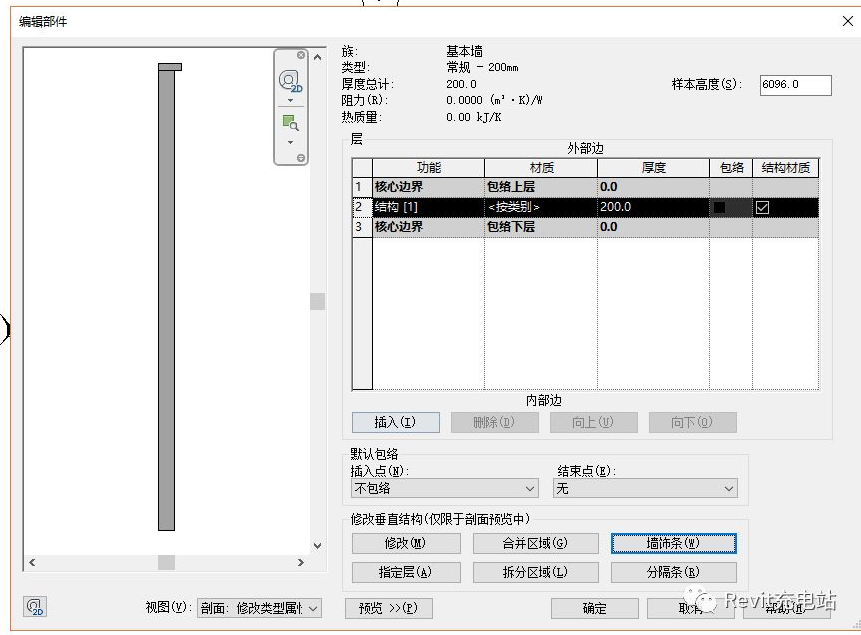Toggle the 包络 checkbox in row 2
The image size is (861, 635).
[719, 207]
